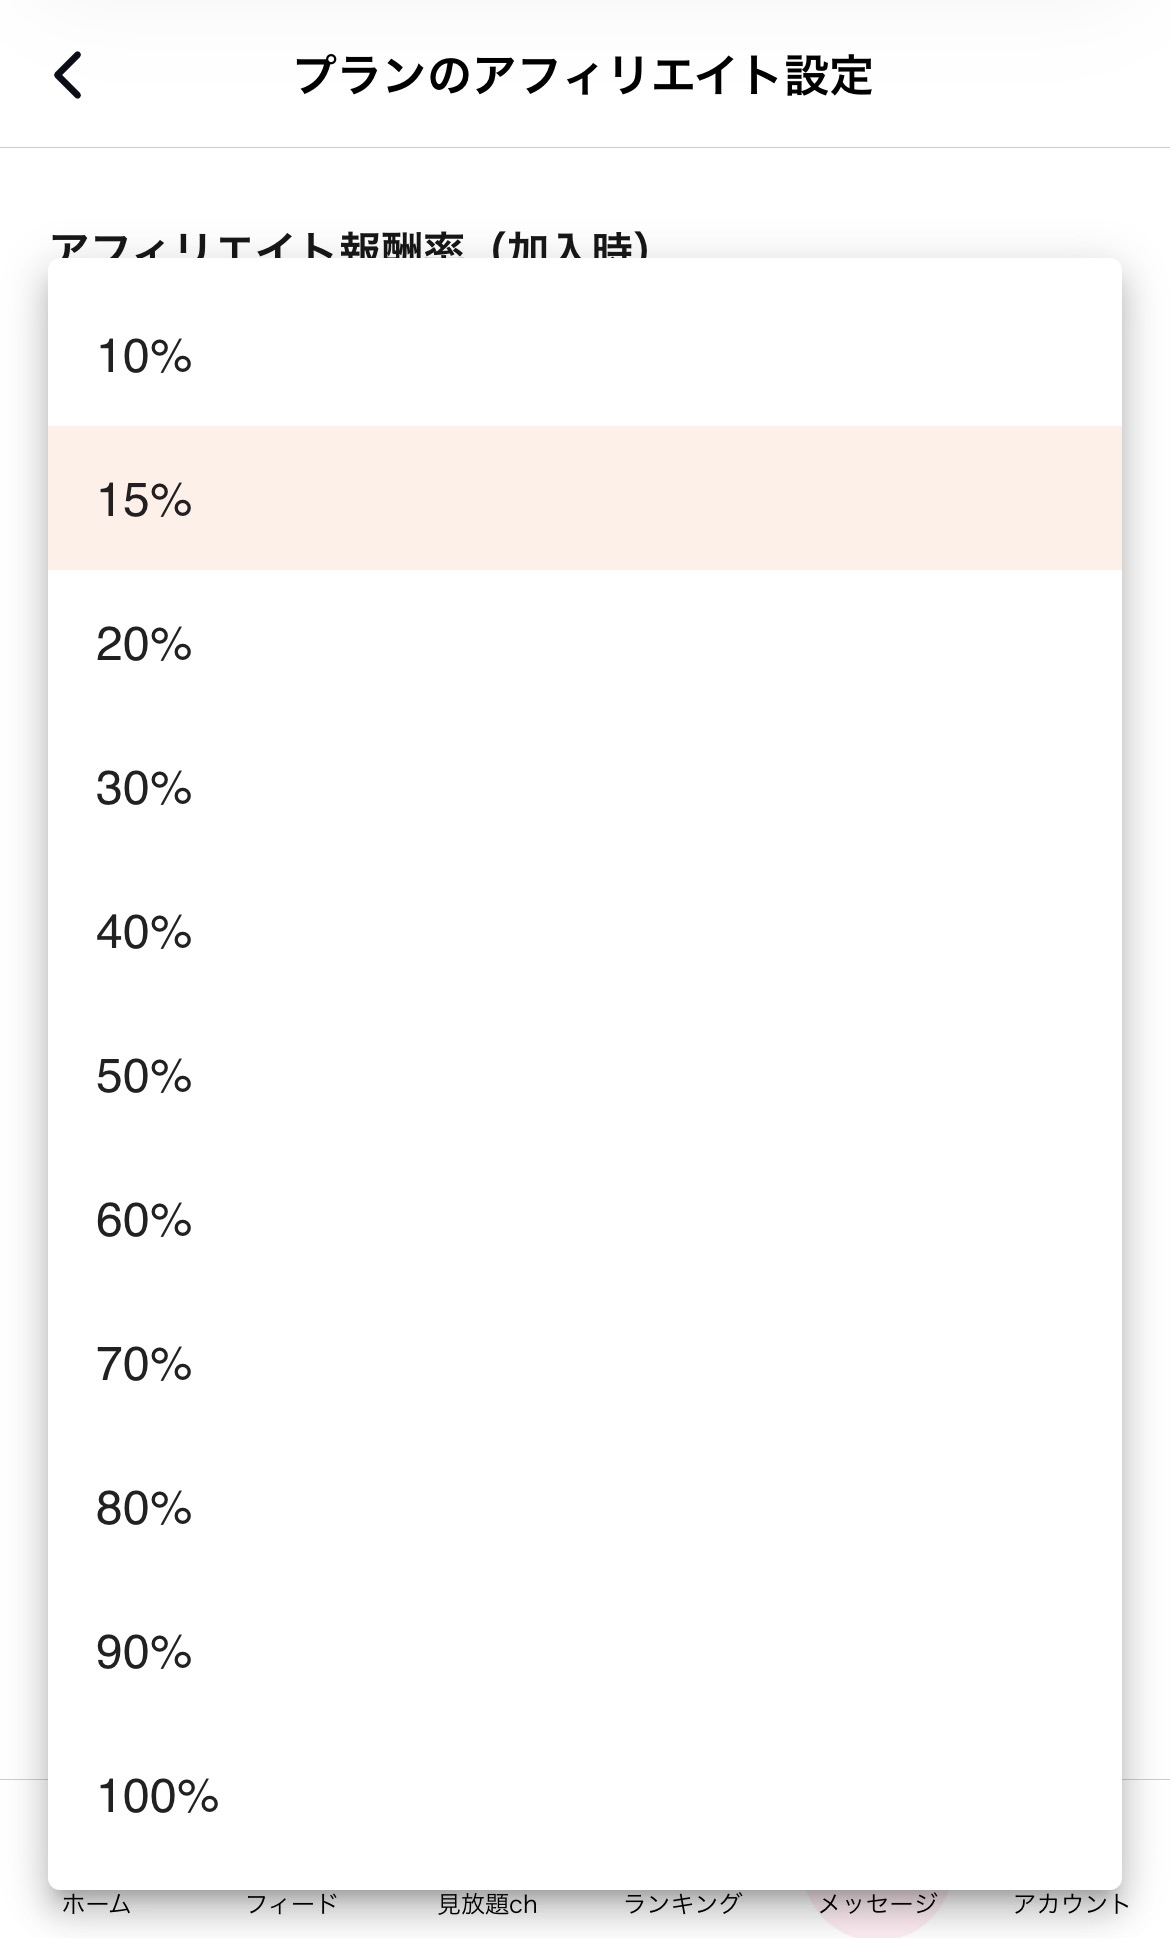The image size is (1170, 1939).
Task: Pick 30% affiliate rate
Action: tap(585, 787)
